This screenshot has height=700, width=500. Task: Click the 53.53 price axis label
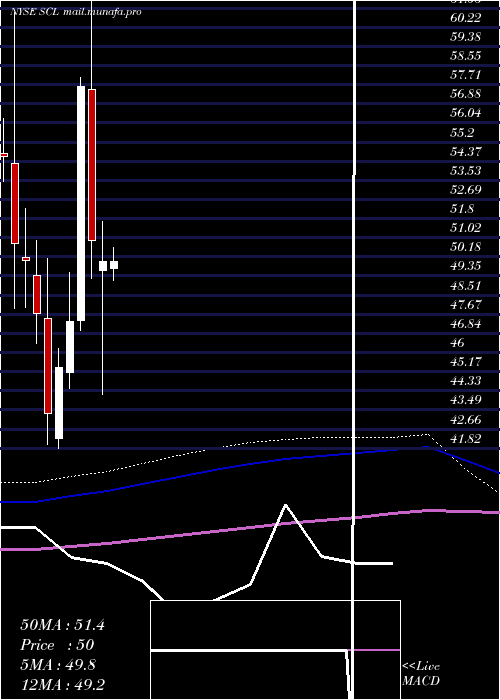(465, 171)
